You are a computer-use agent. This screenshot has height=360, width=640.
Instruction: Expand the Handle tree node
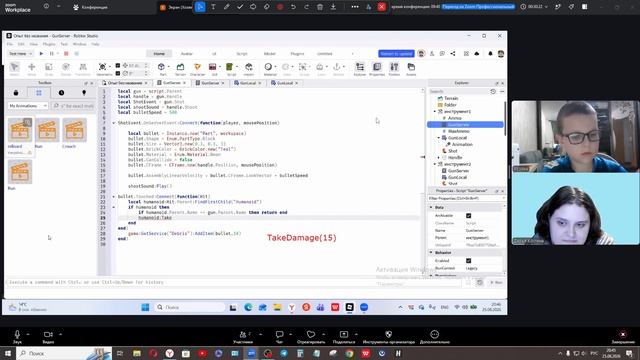pyautogui.click(x=439, y=158)
